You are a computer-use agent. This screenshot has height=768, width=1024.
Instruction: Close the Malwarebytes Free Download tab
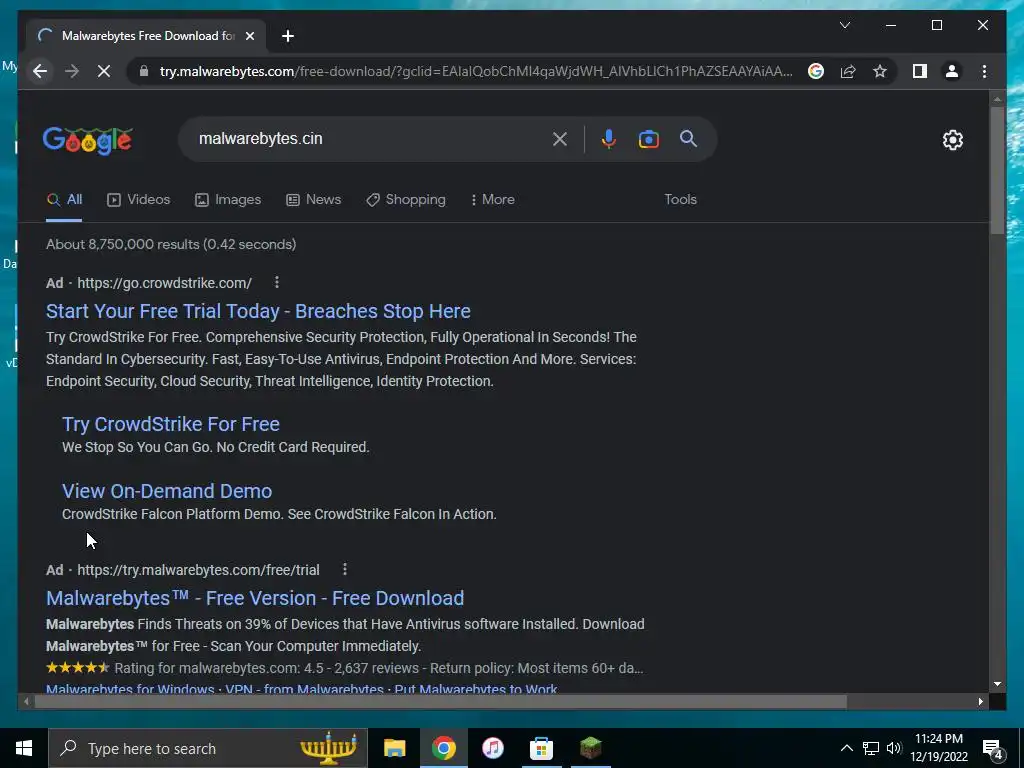pyautogui.click(x=249, y=36)
